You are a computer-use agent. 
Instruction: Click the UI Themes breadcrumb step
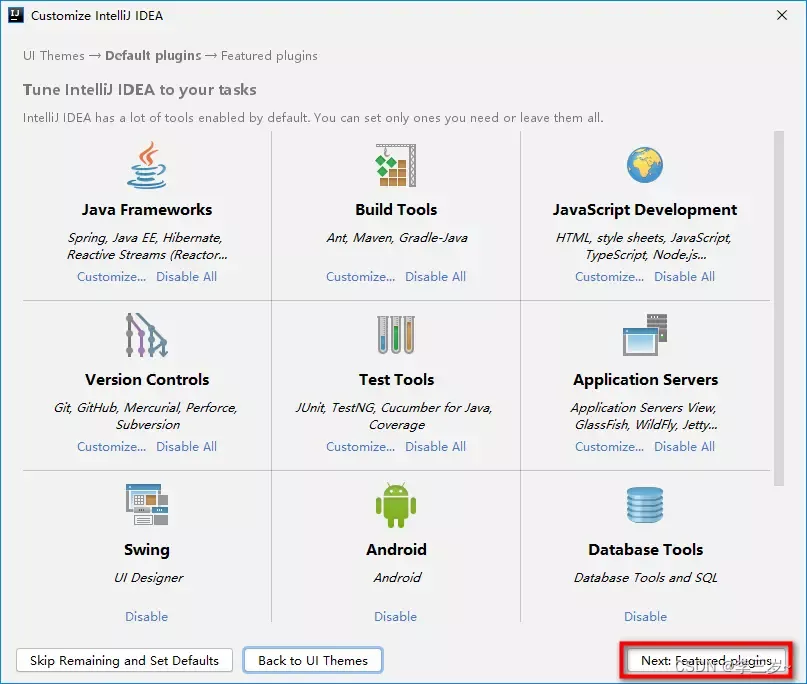[x=54, y=56]
